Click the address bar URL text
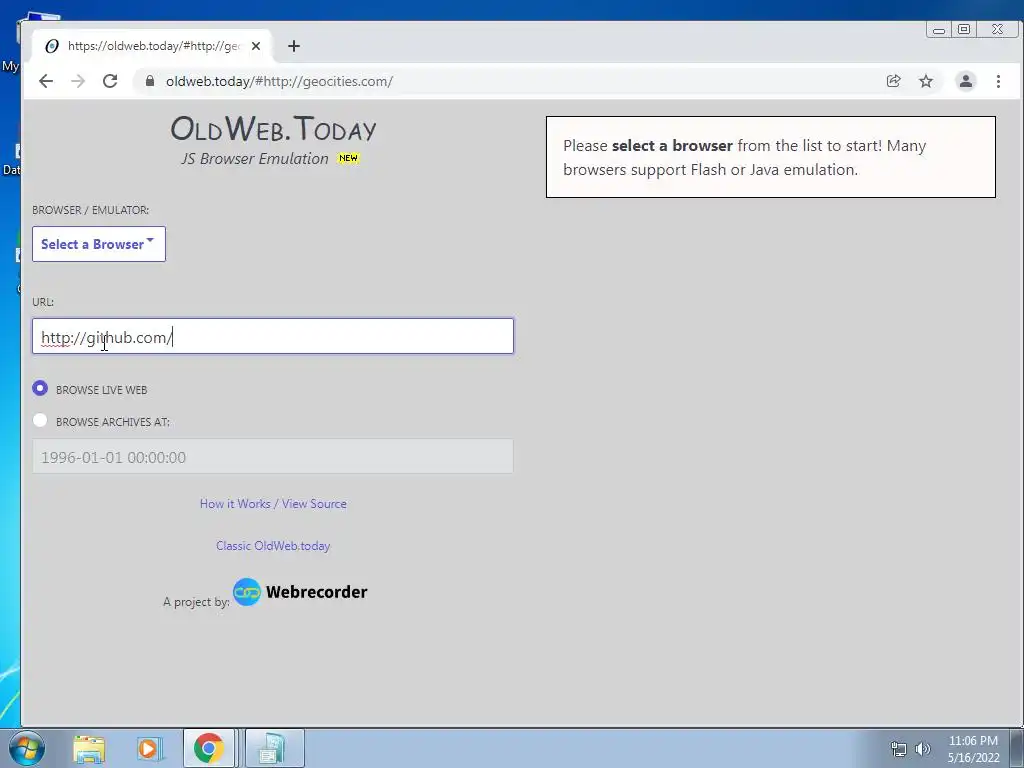This screenshot has width=1024, height=768. [x=279, y=81]
